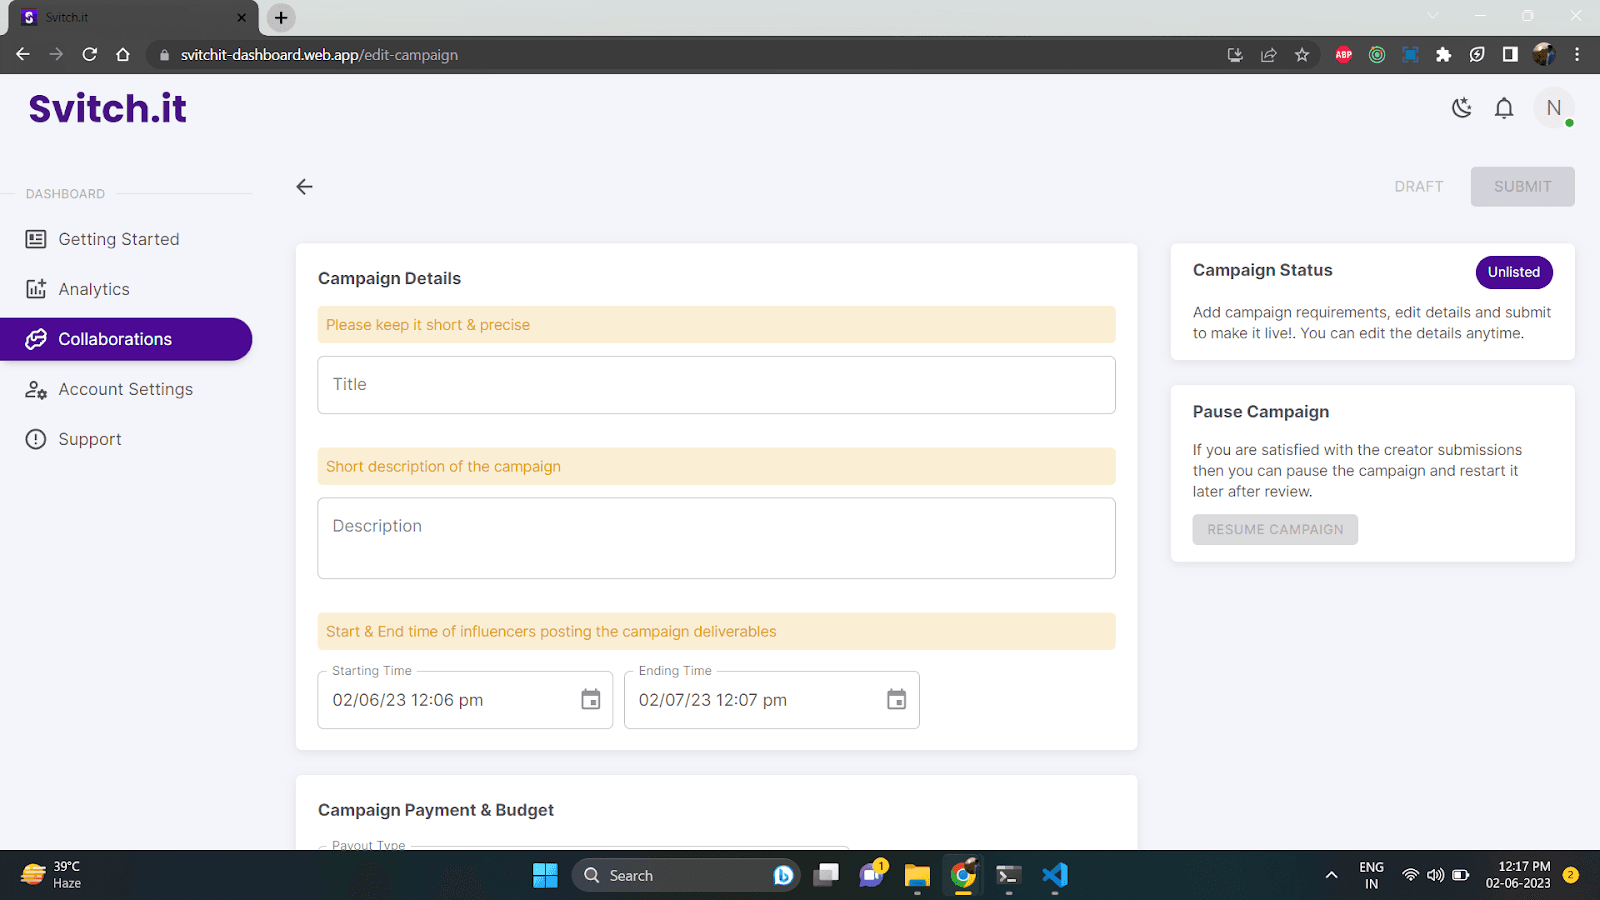Open Chrome three-dot menu
This screenshot has width=1600, height=900.
coord(1577,55)
